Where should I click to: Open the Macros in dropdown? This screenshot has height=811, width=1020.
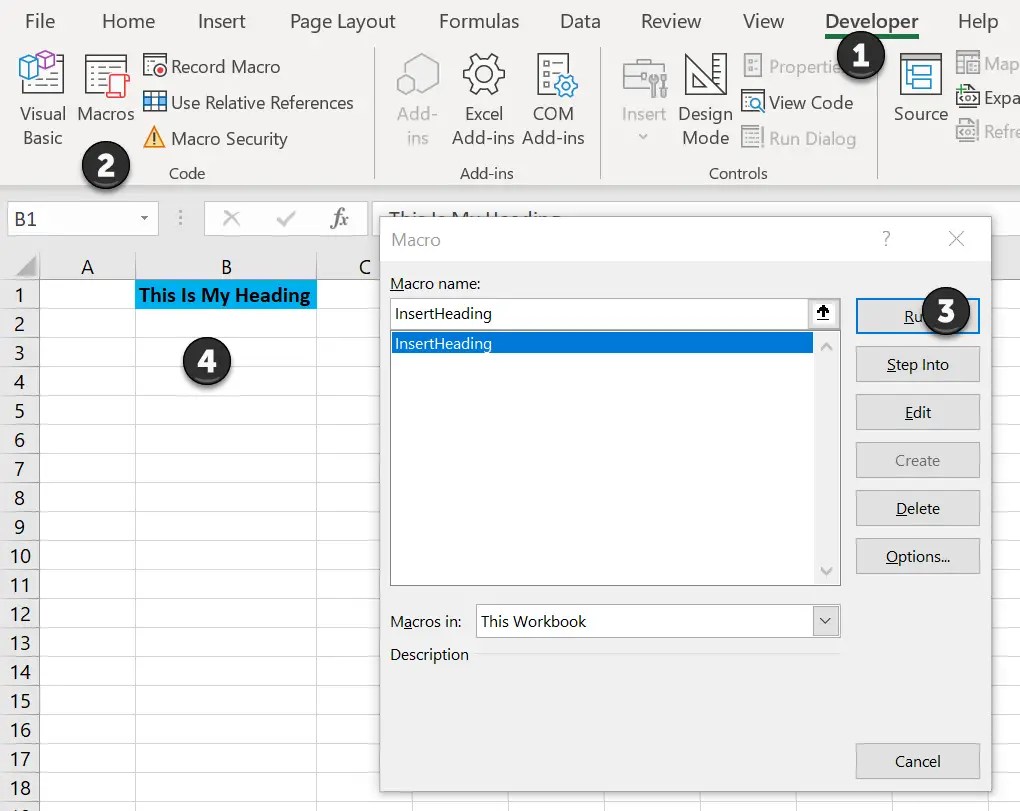point(825,621)
